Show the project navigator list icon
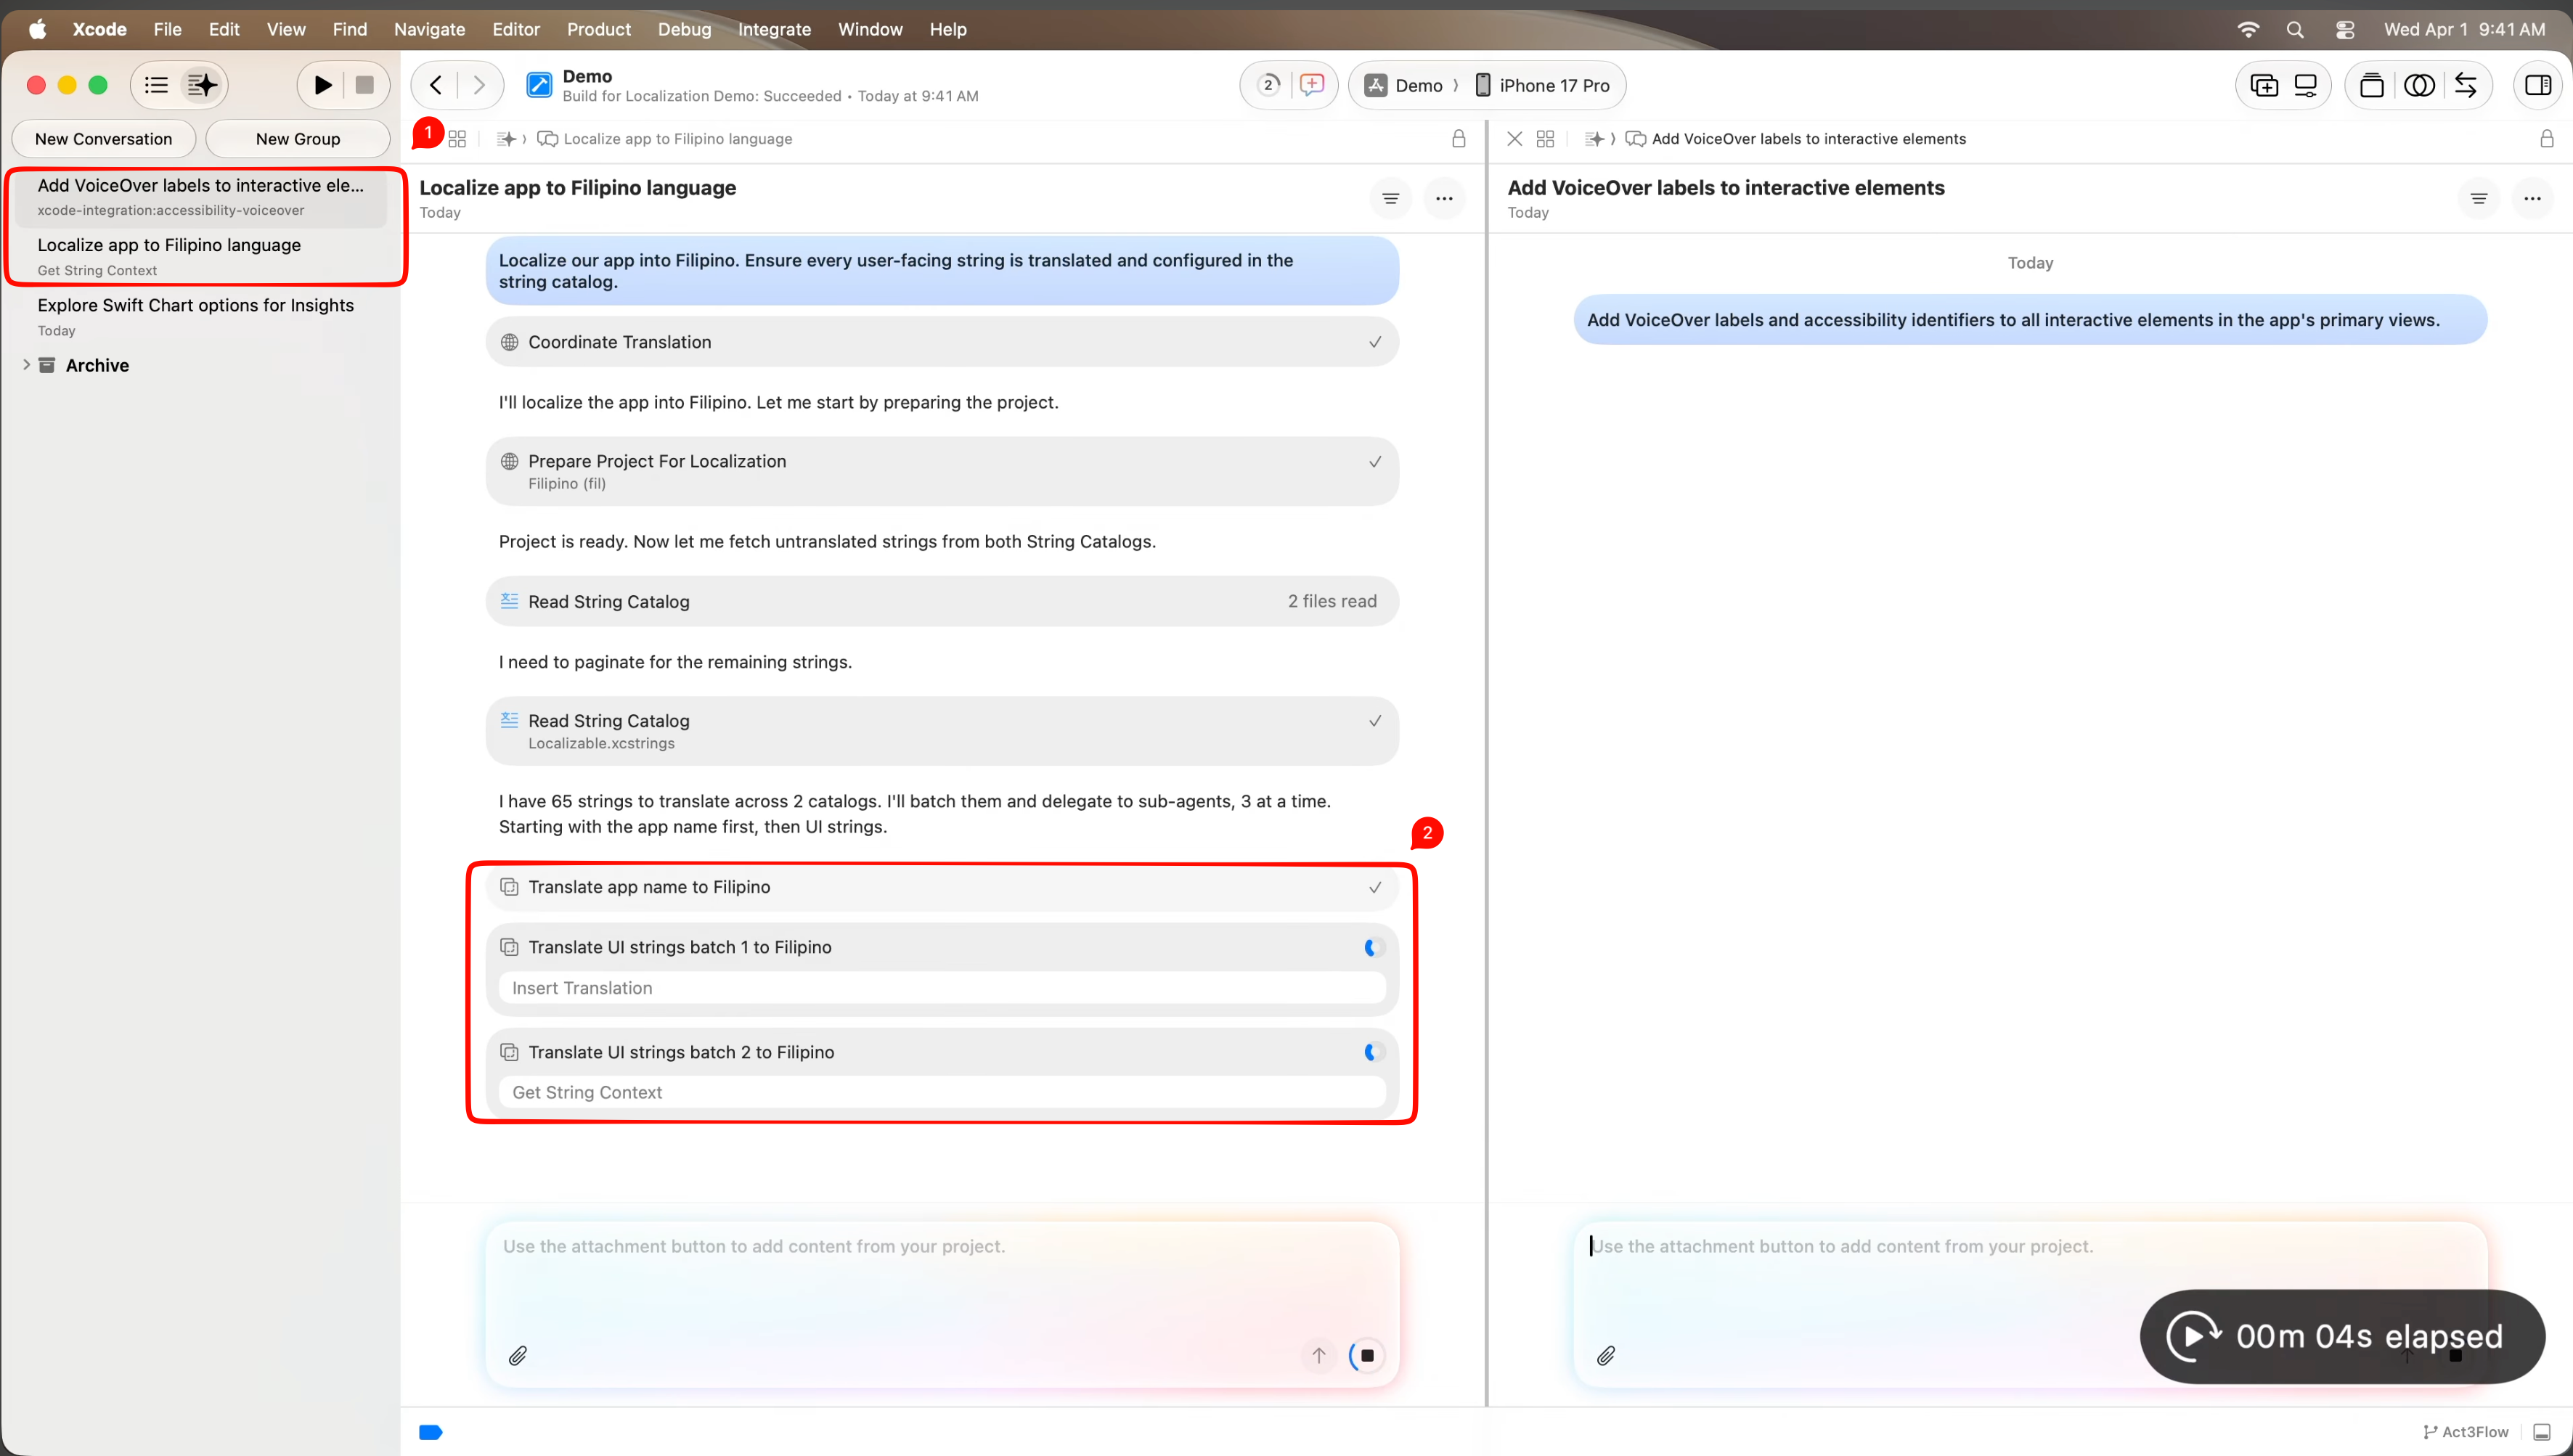Viewport: 2573px width, 1456px height. click(156, 85)
